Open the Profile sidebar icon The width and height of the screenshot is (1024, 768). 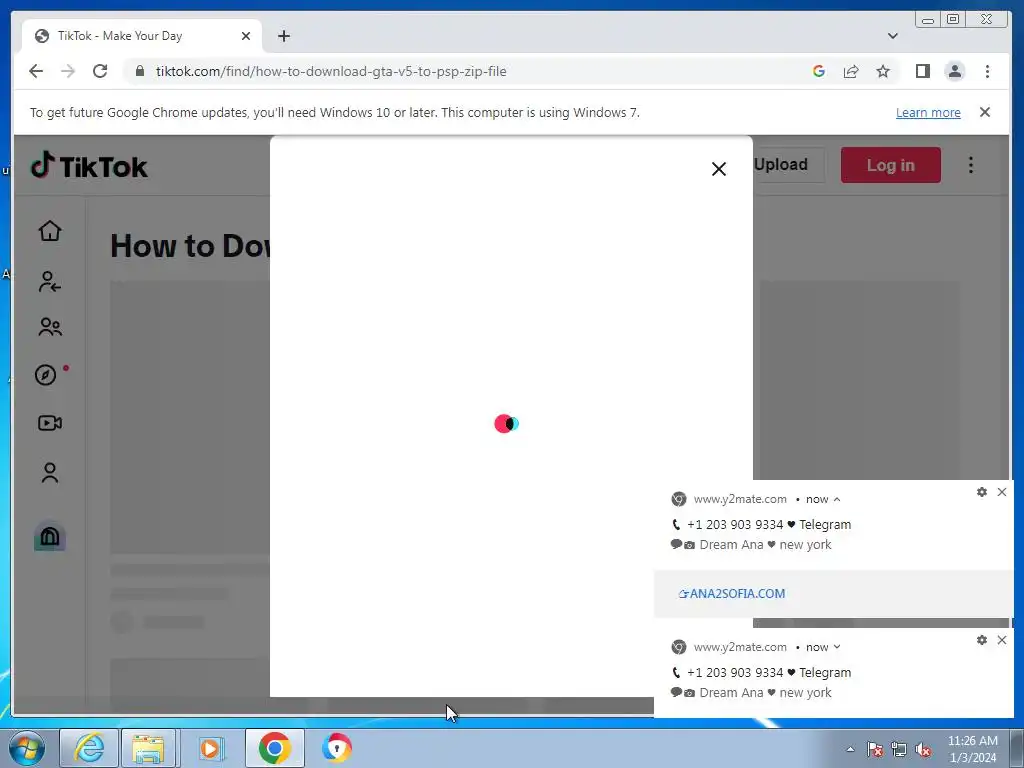tap(50, 472)
